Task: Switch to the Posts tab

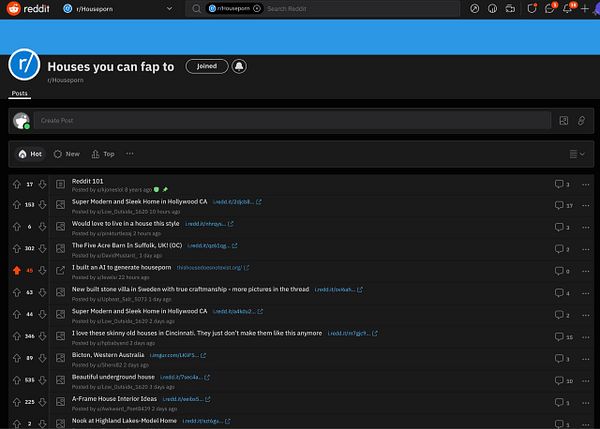Action: tap(20, 93)
